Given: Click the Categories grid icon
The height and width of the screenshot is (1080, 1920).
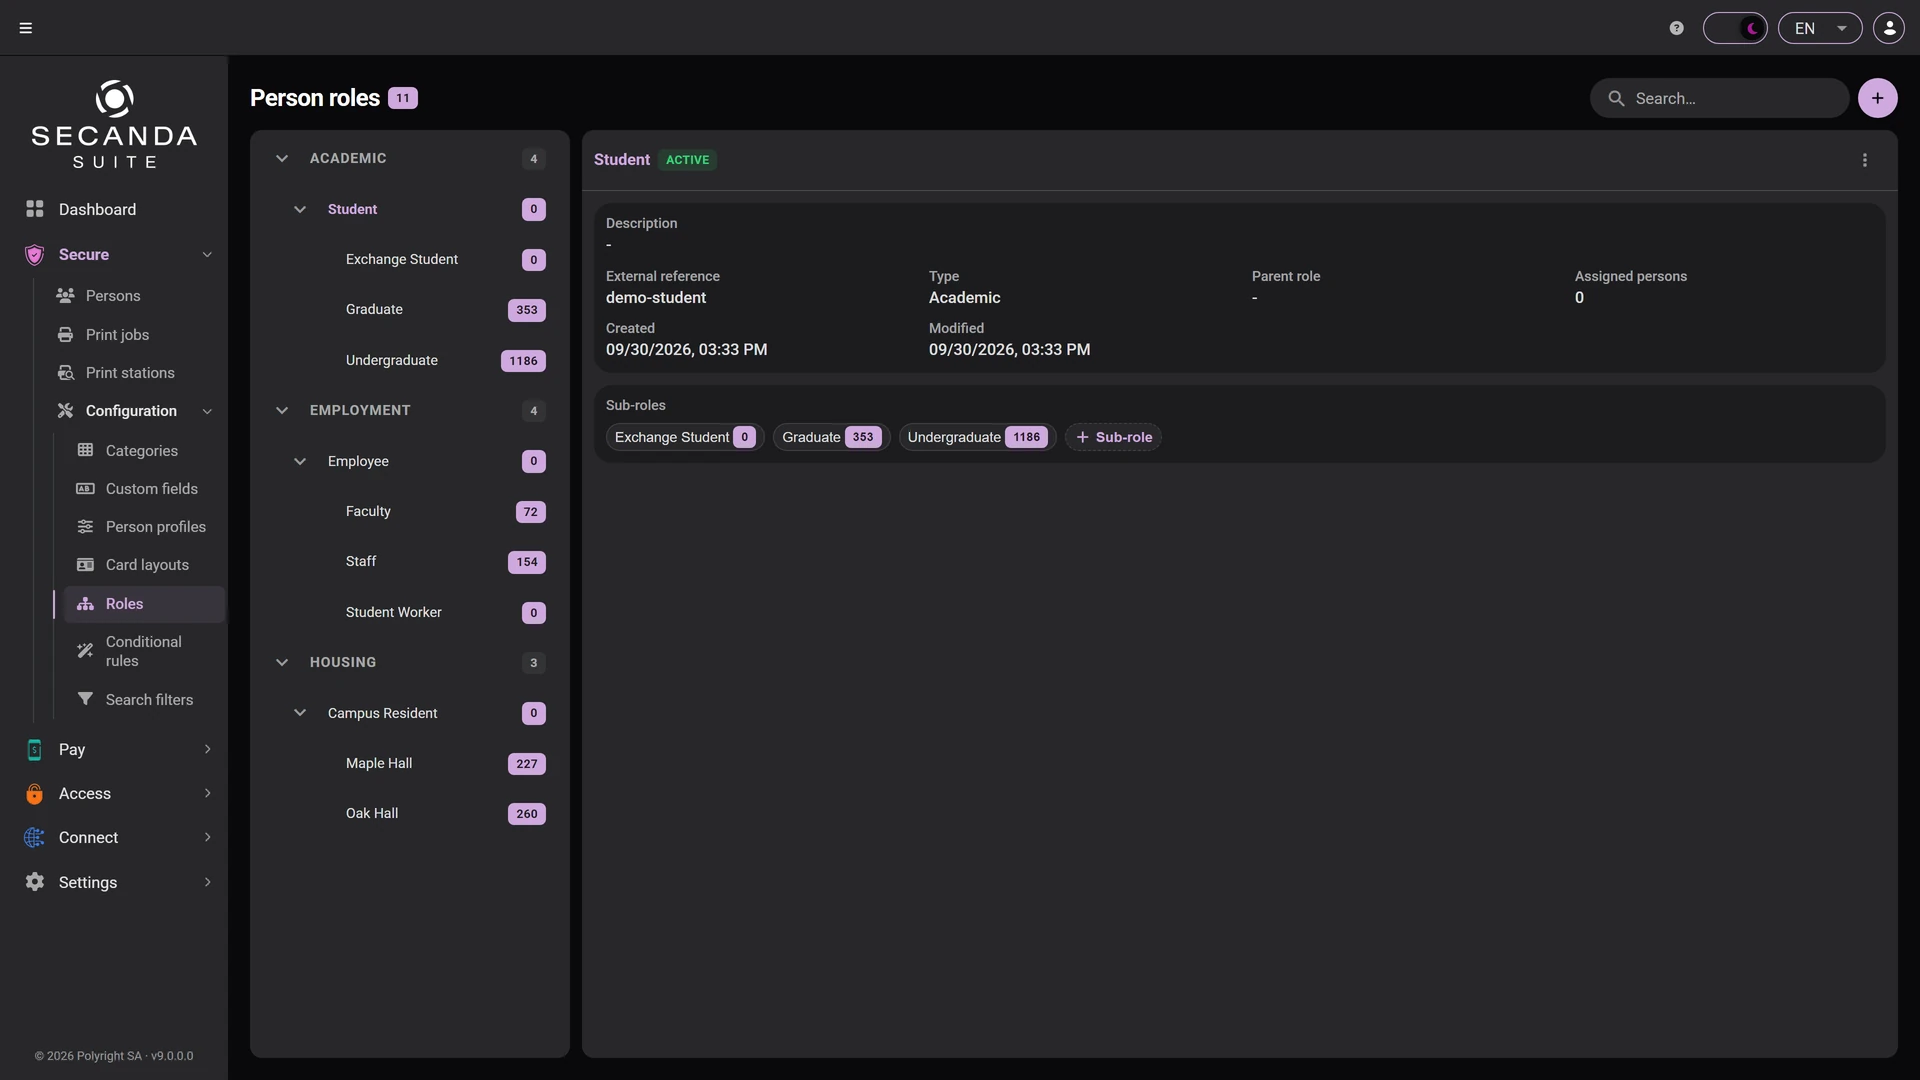Looking at the screenshot, I should tap(86, 451).
